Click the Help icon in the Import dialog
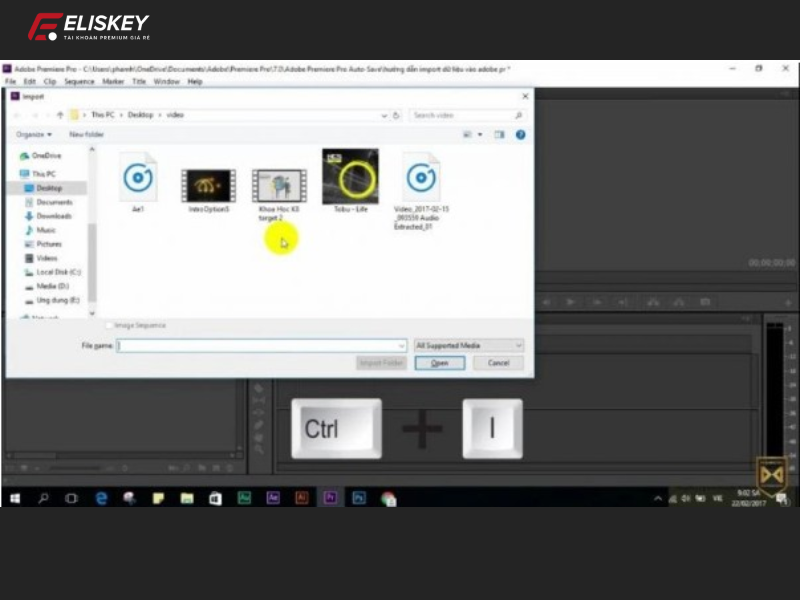The height and width of the screenshot is (600, 800). 518,134
